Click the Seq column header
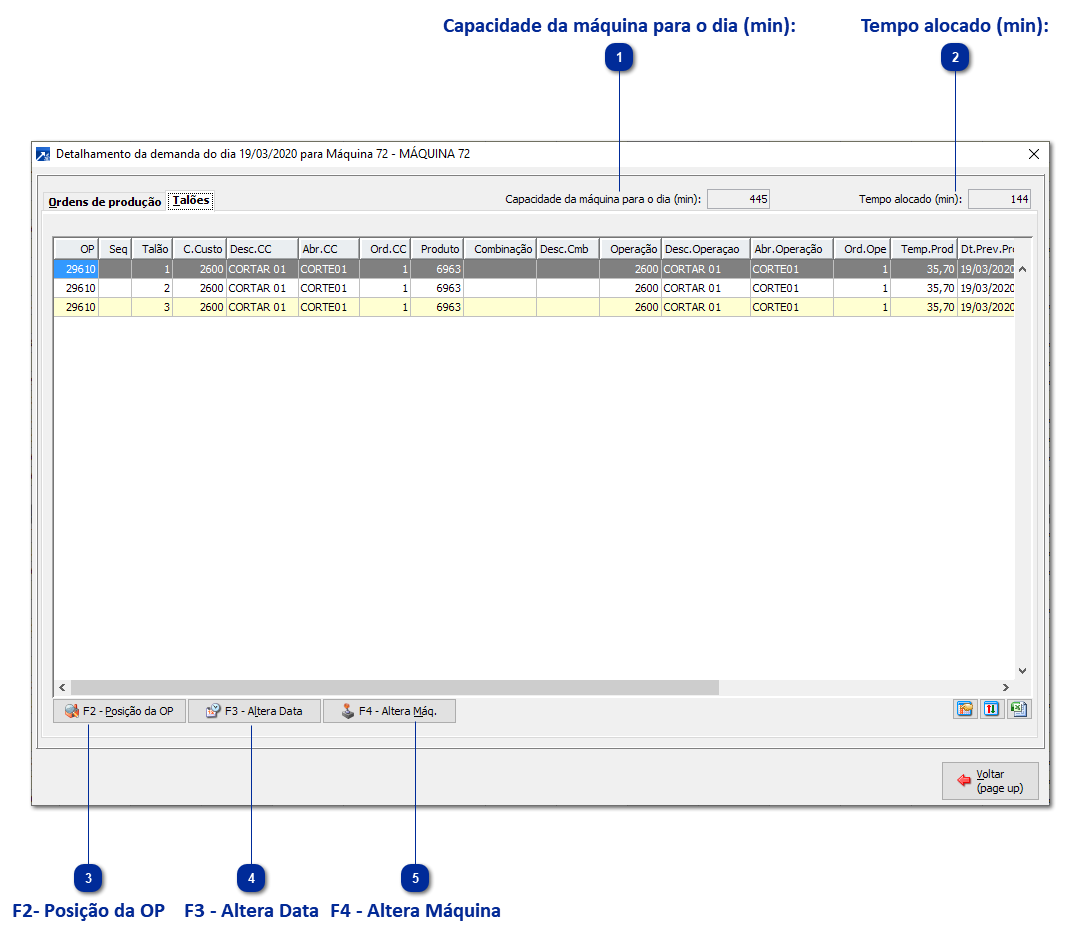Viewport: 1065px width, 939px height. point(115,249)
